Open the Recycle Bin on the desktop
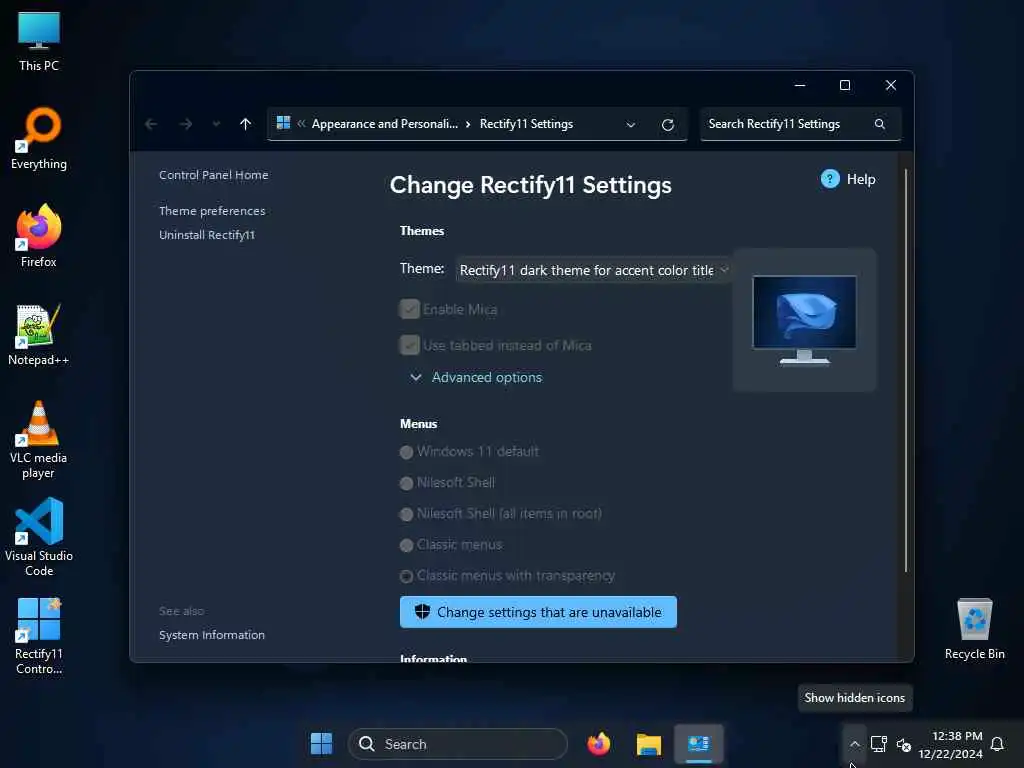Image resolution: width=1024 pixels, height=768 pixels. click(974, 629)
